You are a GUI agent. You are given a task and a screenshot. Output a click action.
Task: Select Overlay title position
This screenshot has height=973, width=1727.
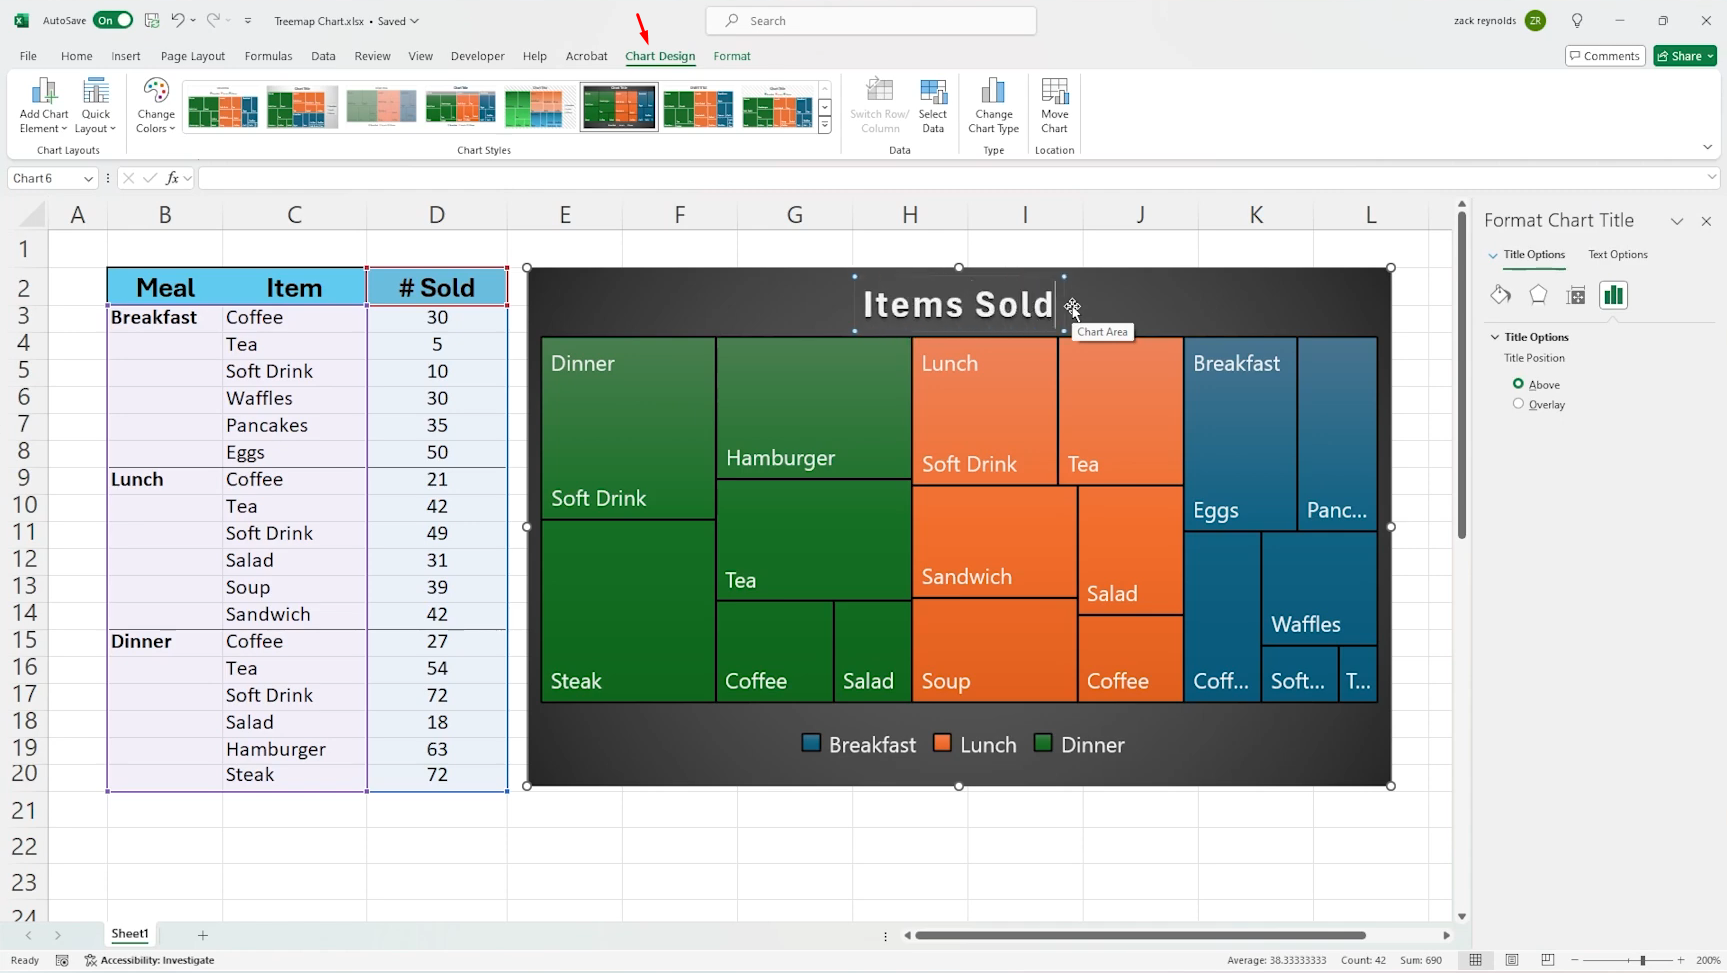click(x=1518, y=404)
